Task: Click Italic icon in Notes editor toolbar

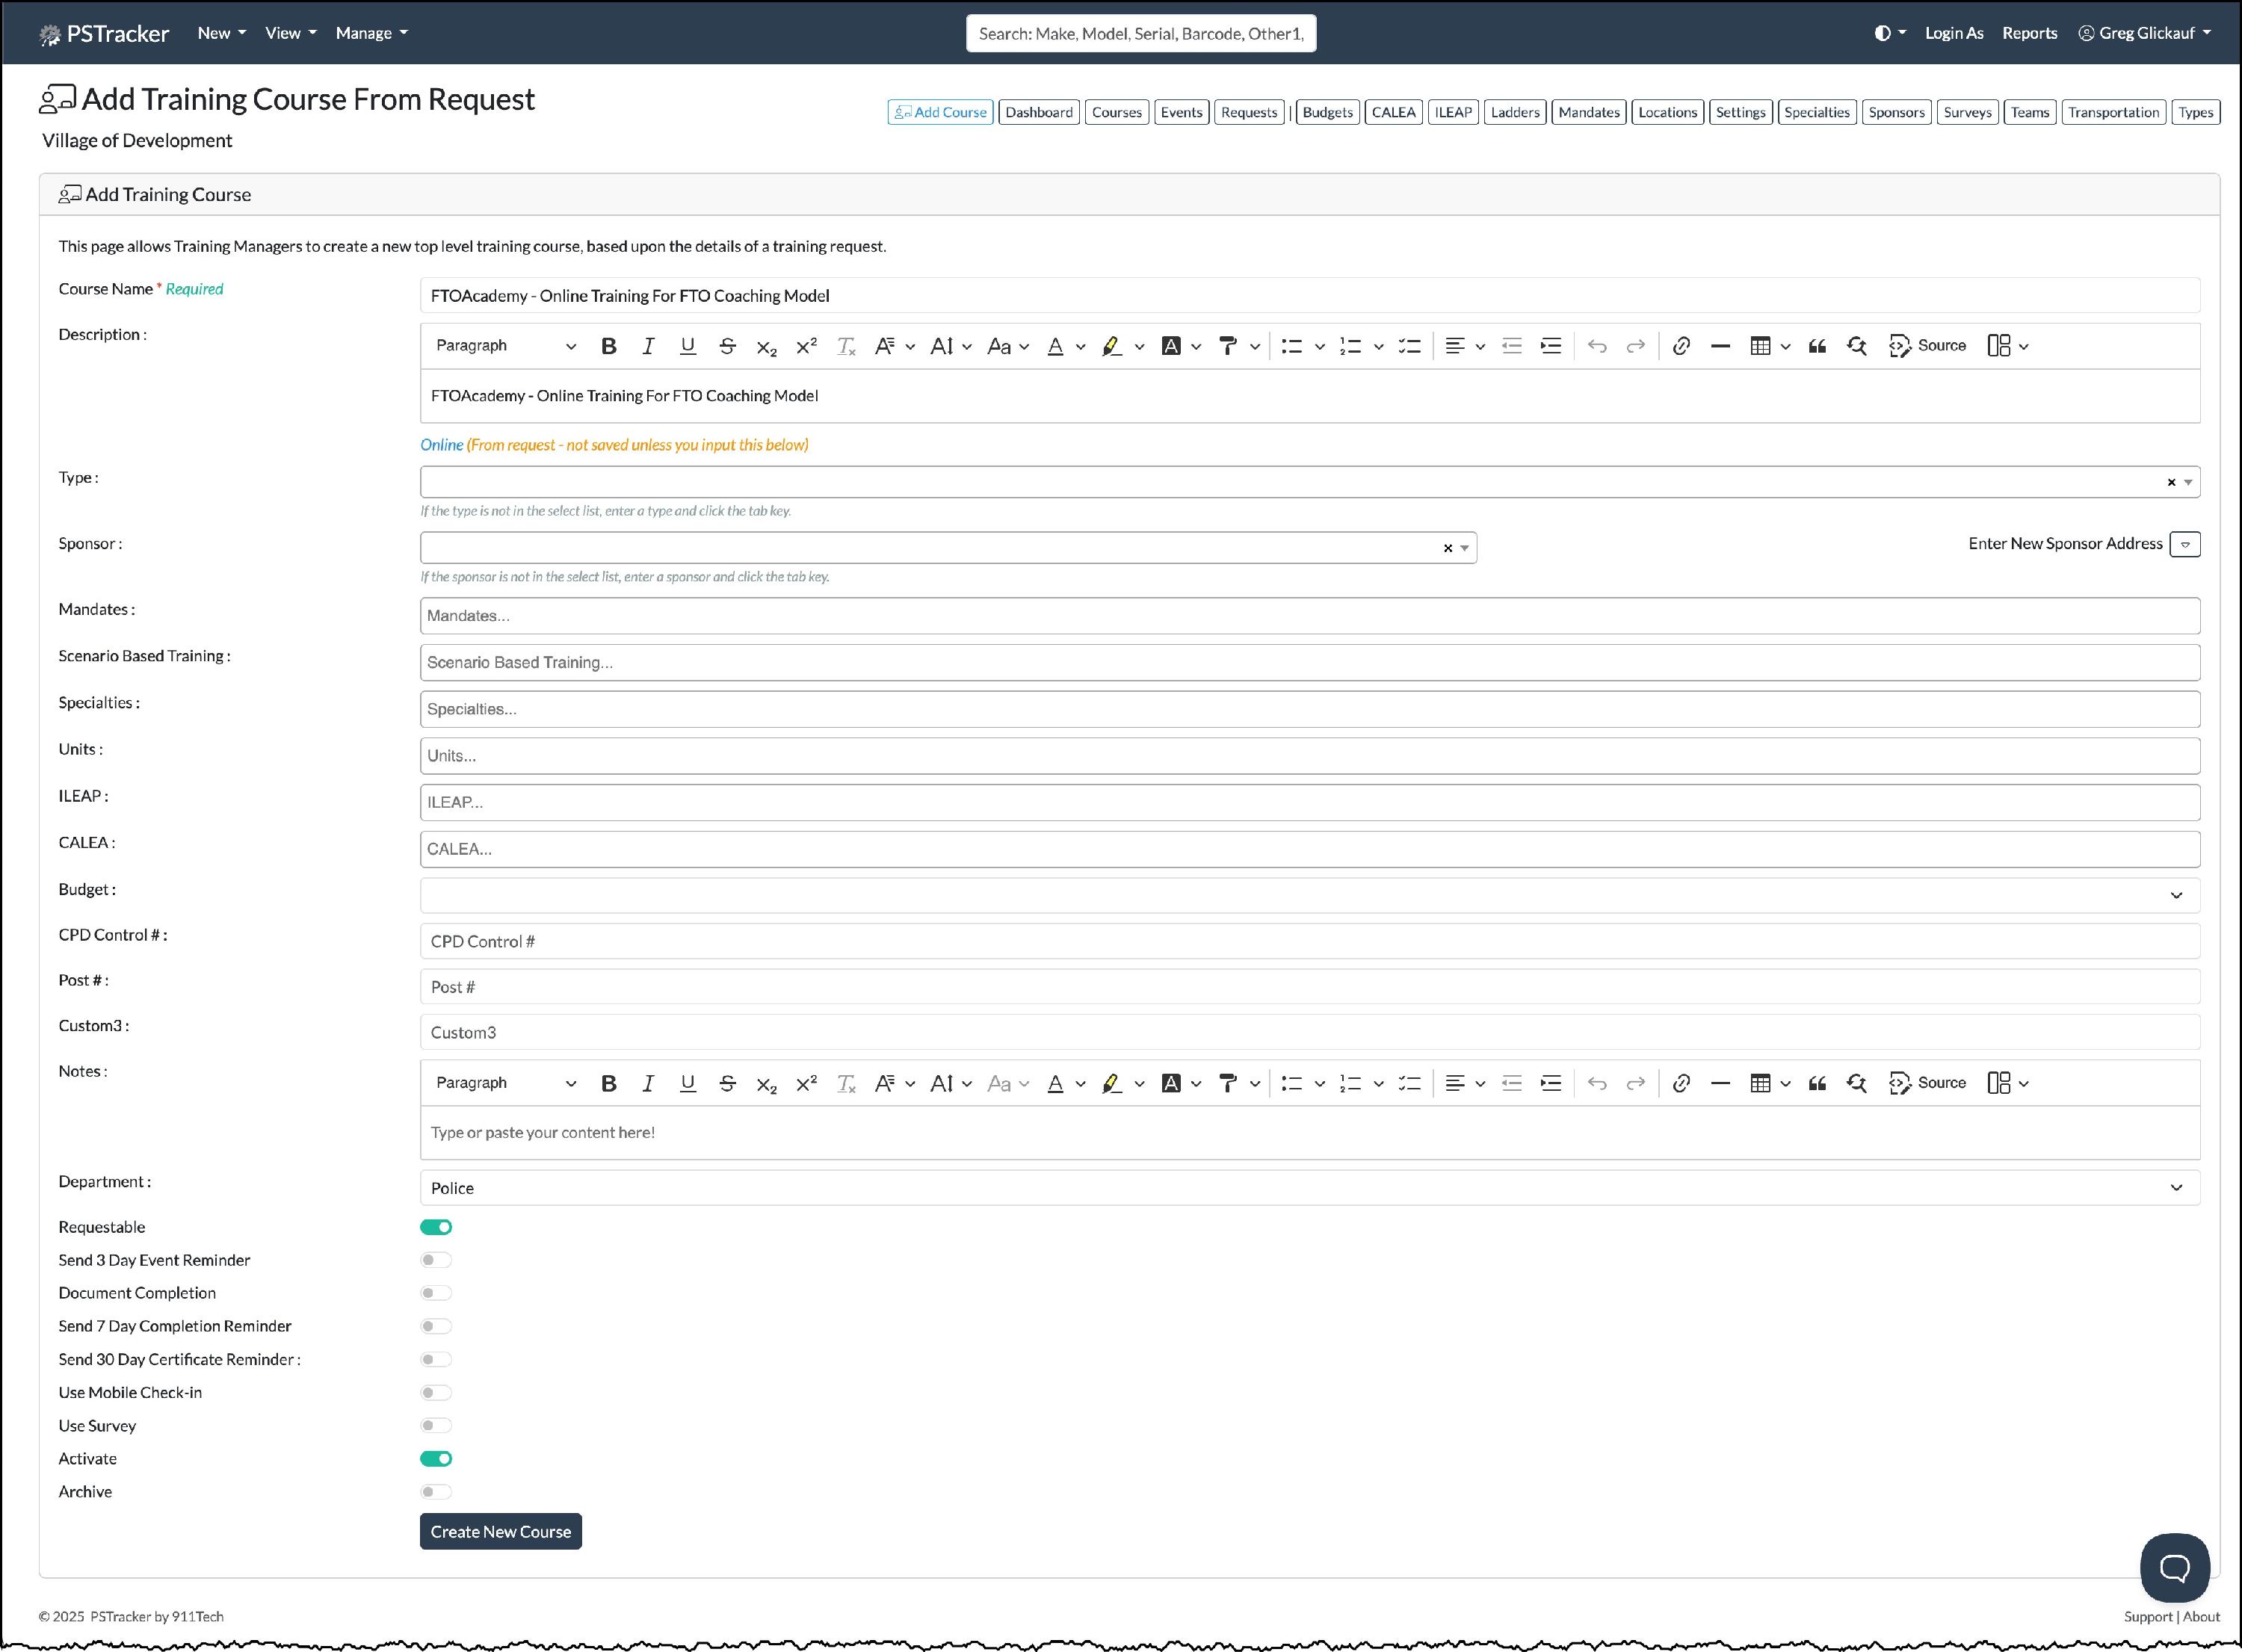Action: click(x=648, y=1083)
